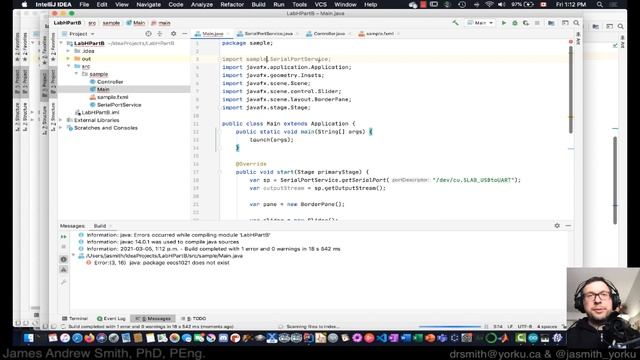Close the SerialPortService.java tab
This screenshot has width=640, height=360.
click(x=297, y=34)
